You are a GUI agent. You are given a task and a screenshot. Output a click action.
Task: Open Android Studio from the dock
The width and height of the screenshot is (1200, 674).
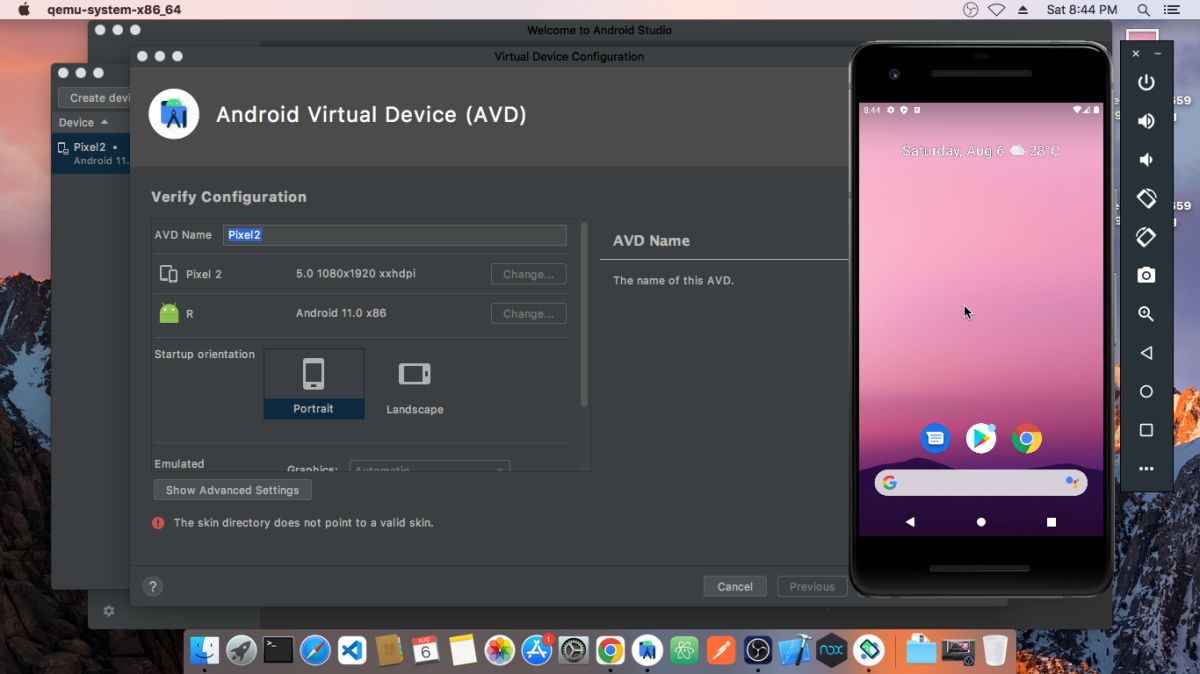pyautogui.click(x=647, y=650)
